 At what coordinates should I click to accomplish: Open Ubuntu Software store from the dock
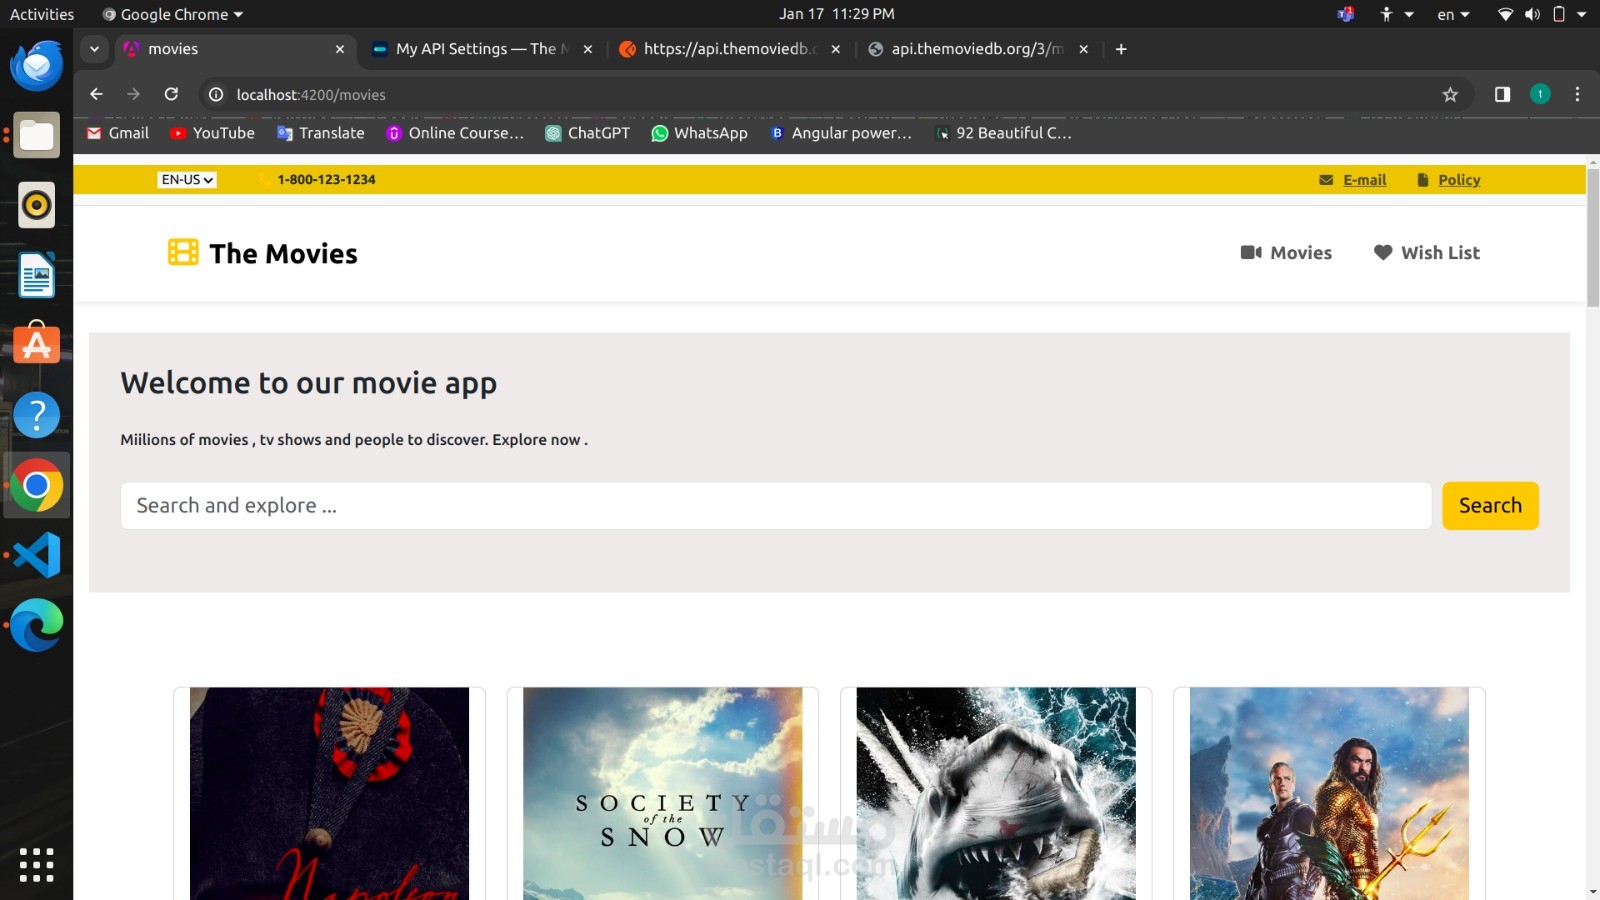pos(37,343)
